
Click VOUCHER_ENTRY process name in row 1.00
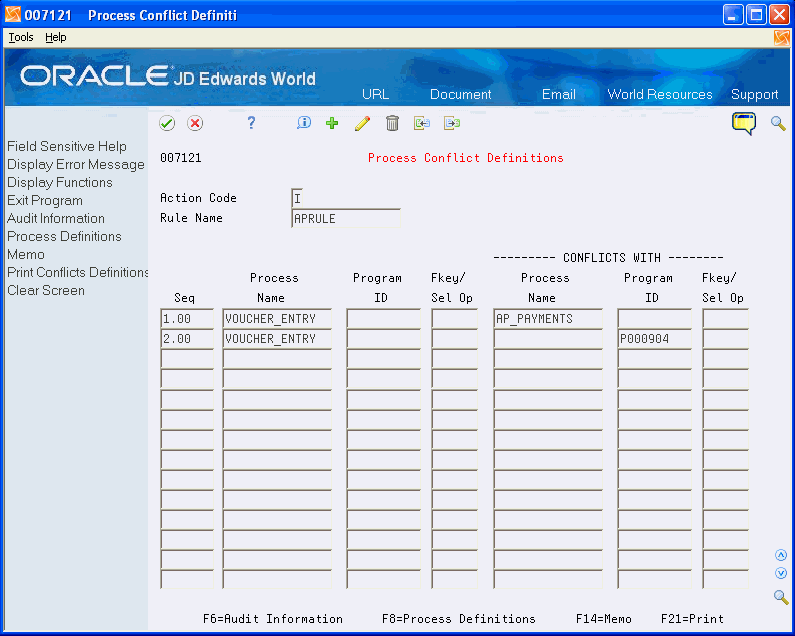(277, 319)
